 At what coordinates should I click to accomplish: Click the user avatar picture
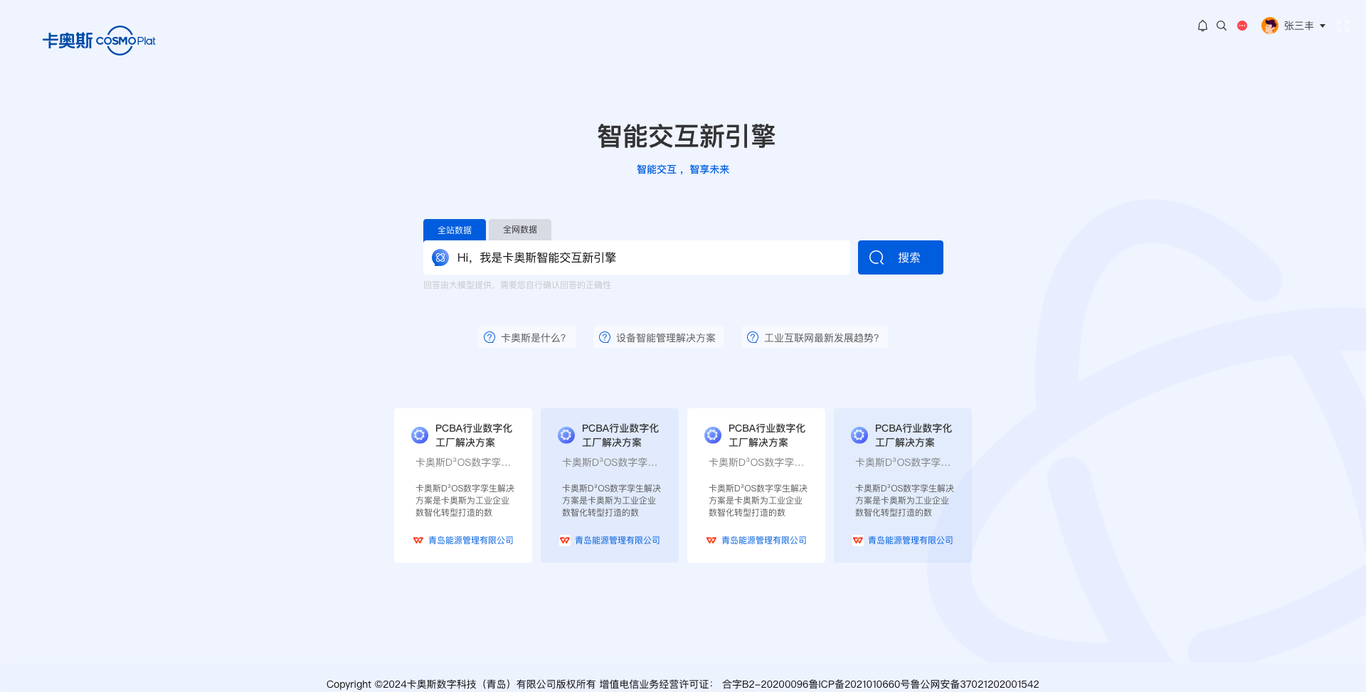click(1269, 26)
